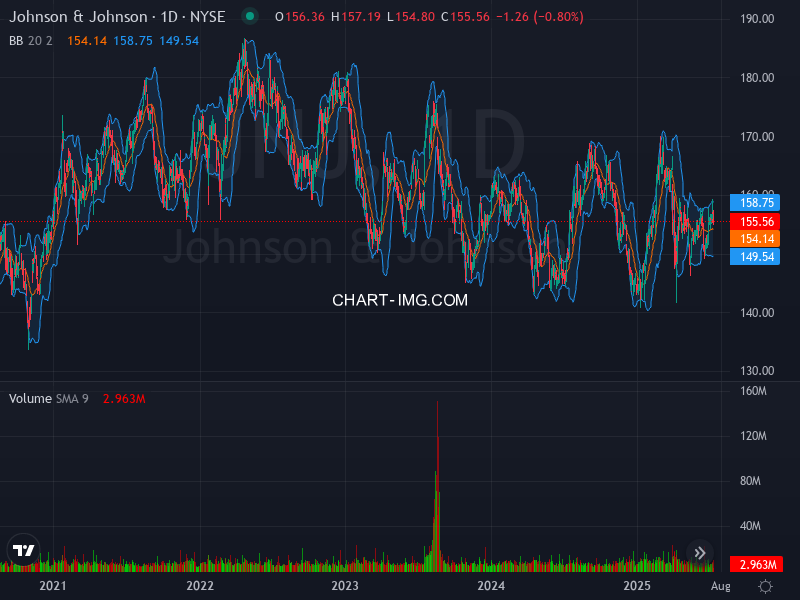The image size is (800, 600).
Task: Click the orange 154.14 basis price tag
Action: point(755,238)
